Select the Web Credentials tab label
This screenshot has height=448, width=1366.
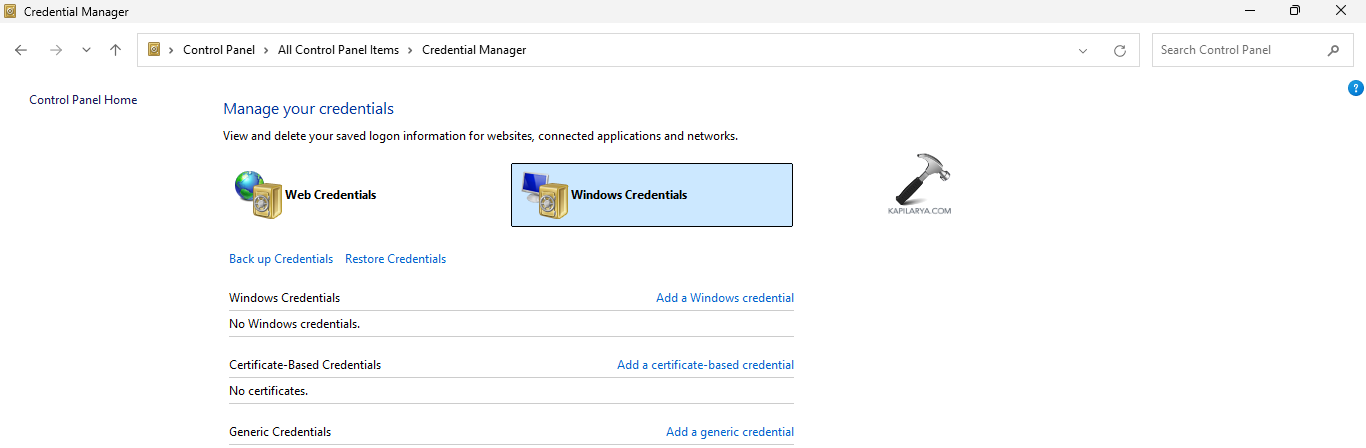[330, 195]
